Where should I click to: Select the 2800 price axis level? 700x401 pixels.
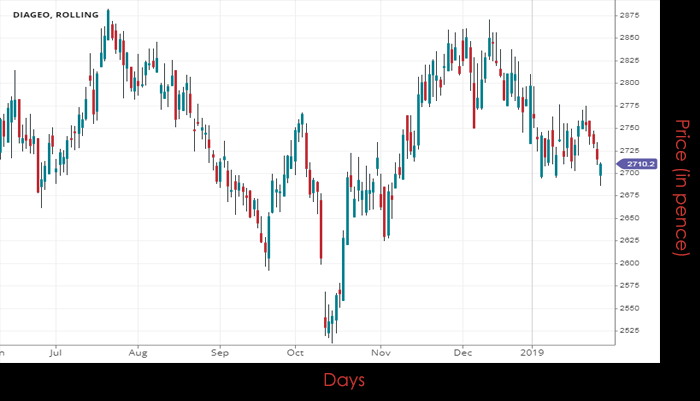click(630, 83)
